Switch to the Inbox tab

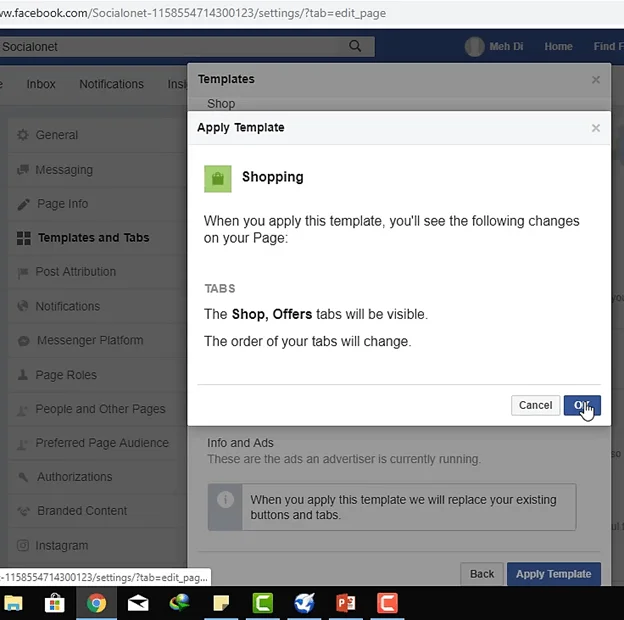coord(41,85)
